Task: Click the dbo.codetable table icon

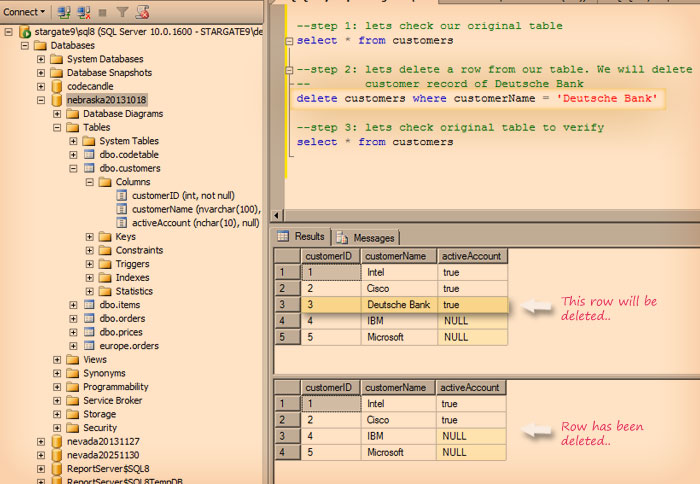Action: click(89, 154)
